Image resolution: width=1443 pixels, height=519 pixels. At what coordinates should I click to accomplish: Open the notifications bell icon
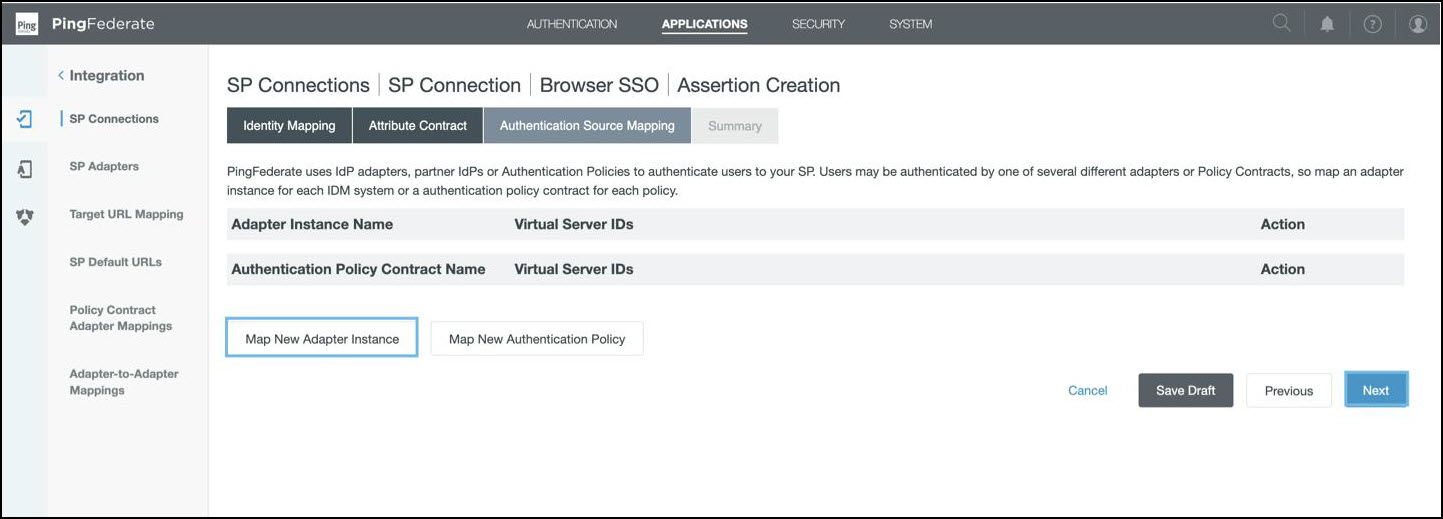point(1327,24)
